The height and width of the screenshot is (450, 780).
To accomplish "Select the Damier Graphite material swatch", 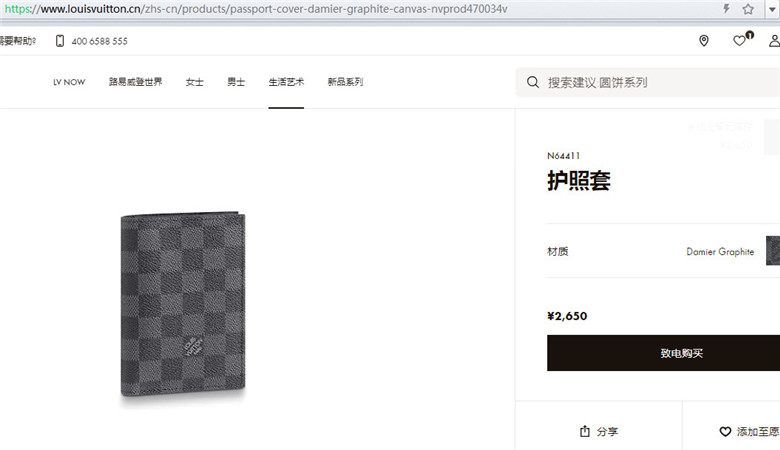I will pyautogui.click(x=773, y=251).
